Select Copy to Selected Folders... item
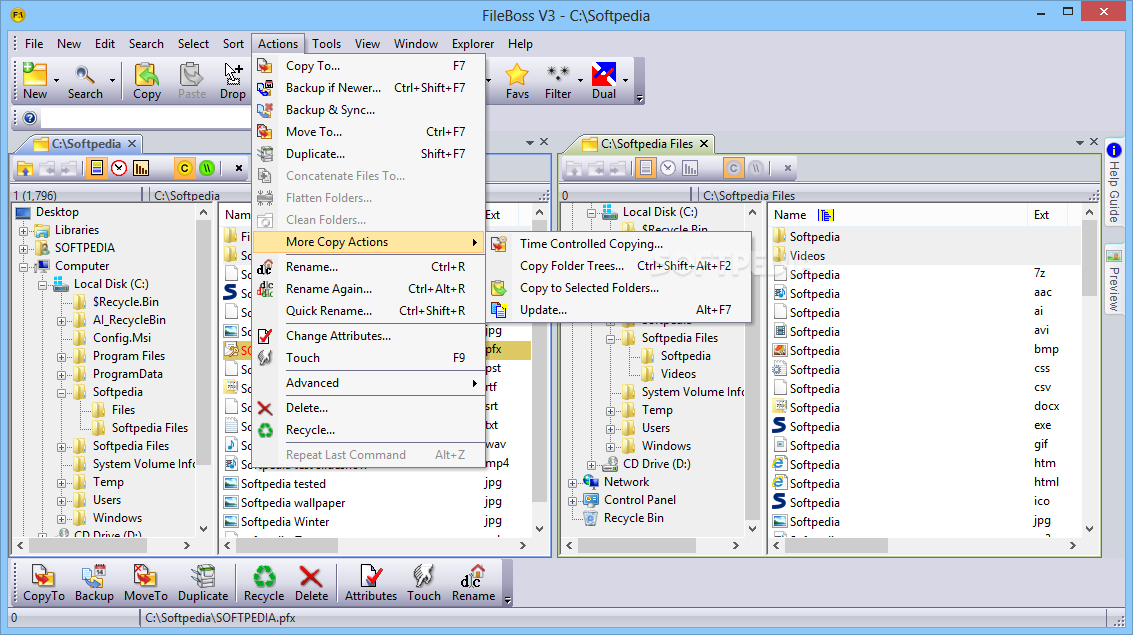 tap(620, 288)
